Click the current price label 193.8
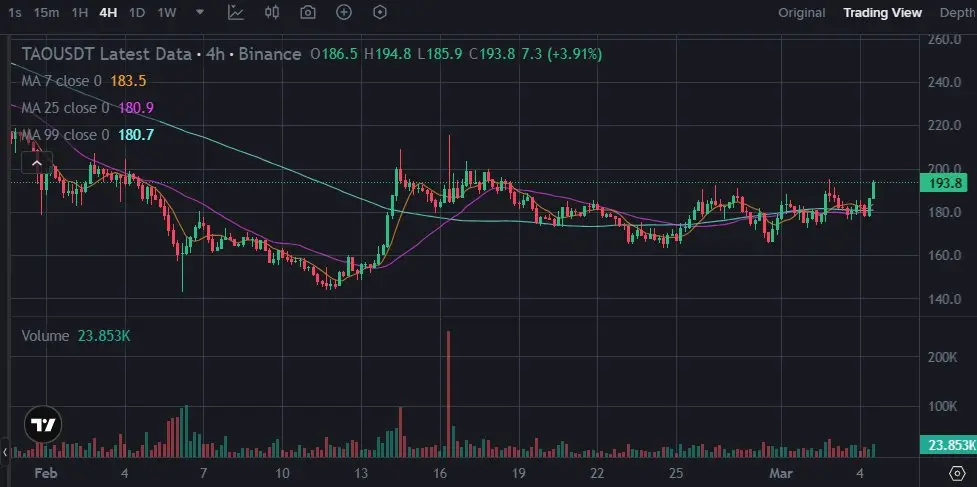The width and height of the screenshot is (977, 487). pyautogui.click(x=945, y=183)
